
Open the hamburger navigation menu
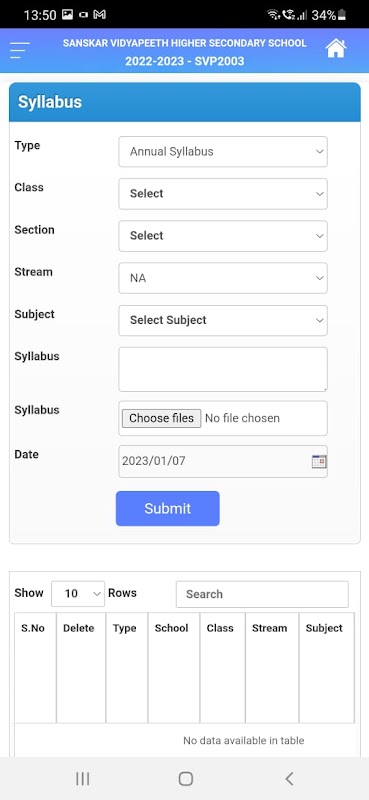click(19, 50)
